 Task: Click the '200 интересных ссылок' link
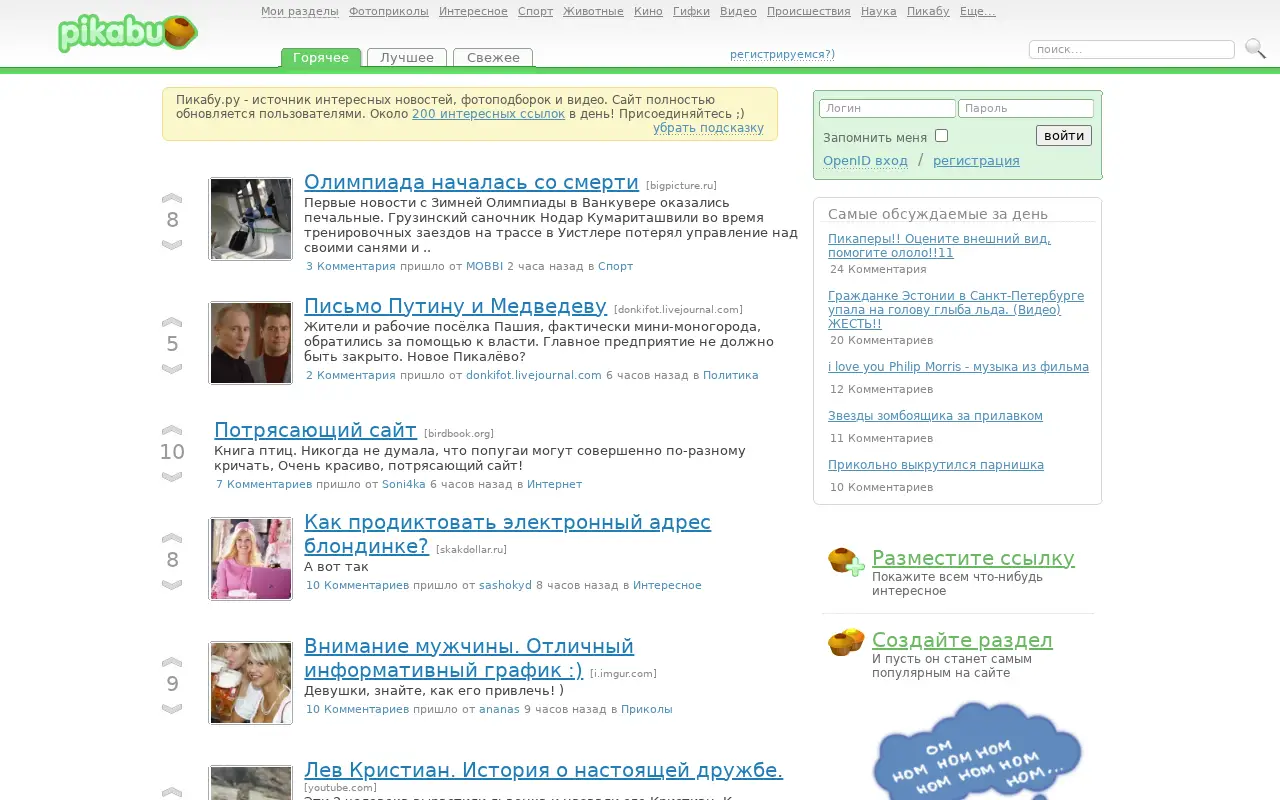[x=488, y=114]
